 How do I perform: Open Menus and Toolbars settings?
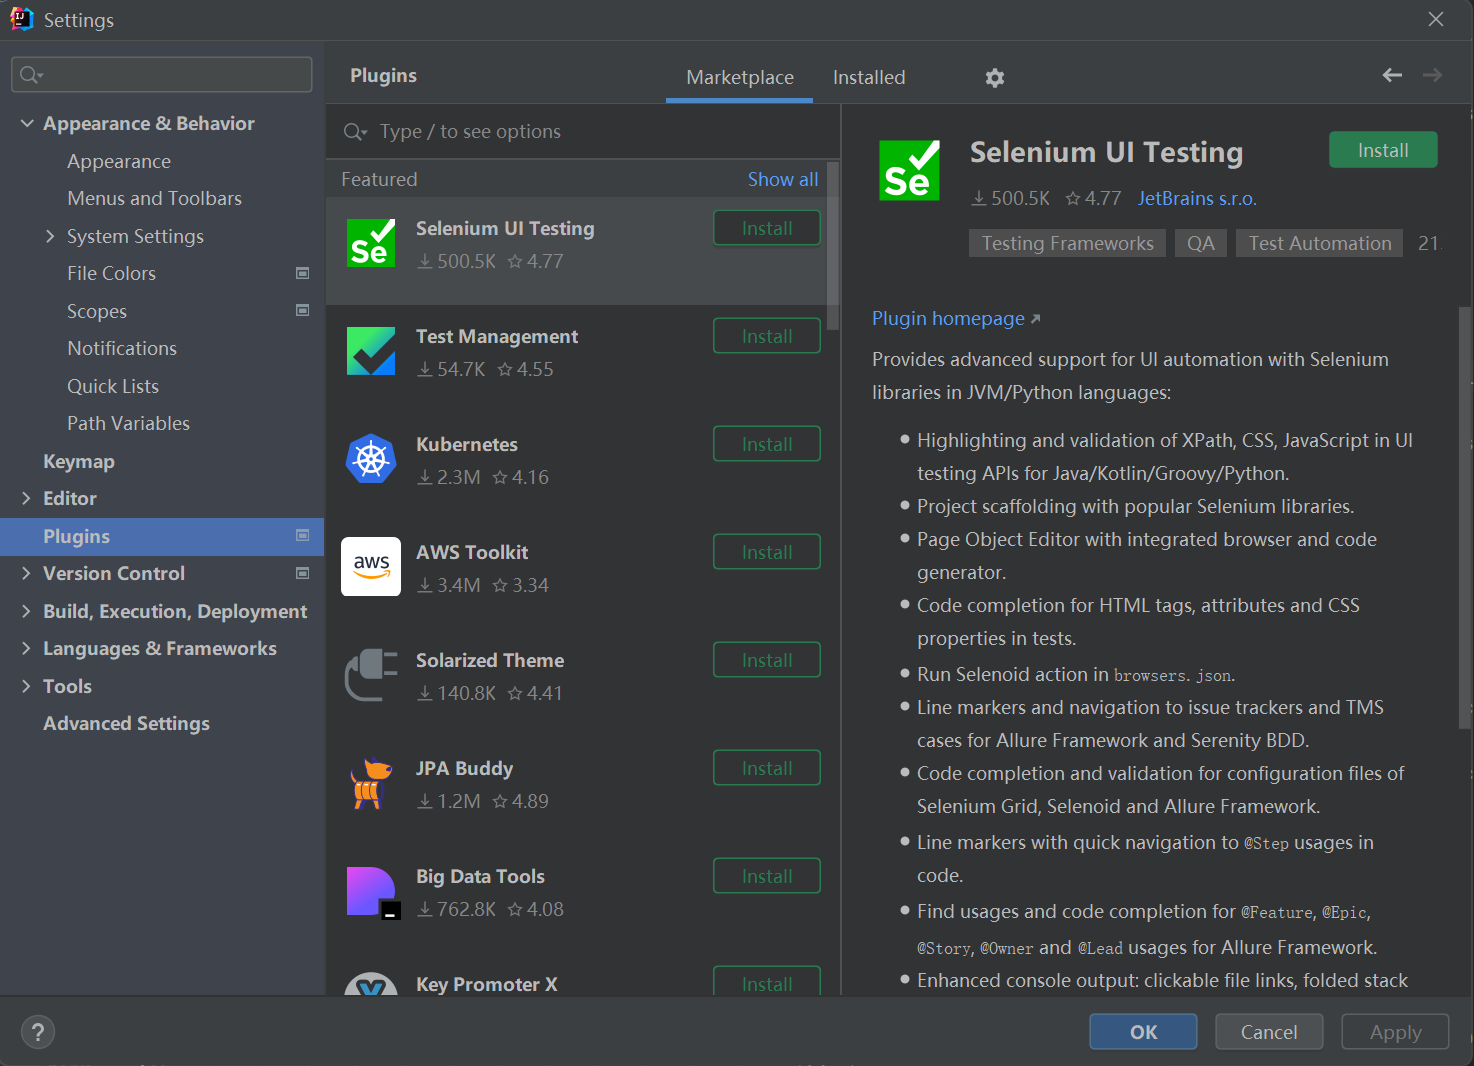point(154,198)
